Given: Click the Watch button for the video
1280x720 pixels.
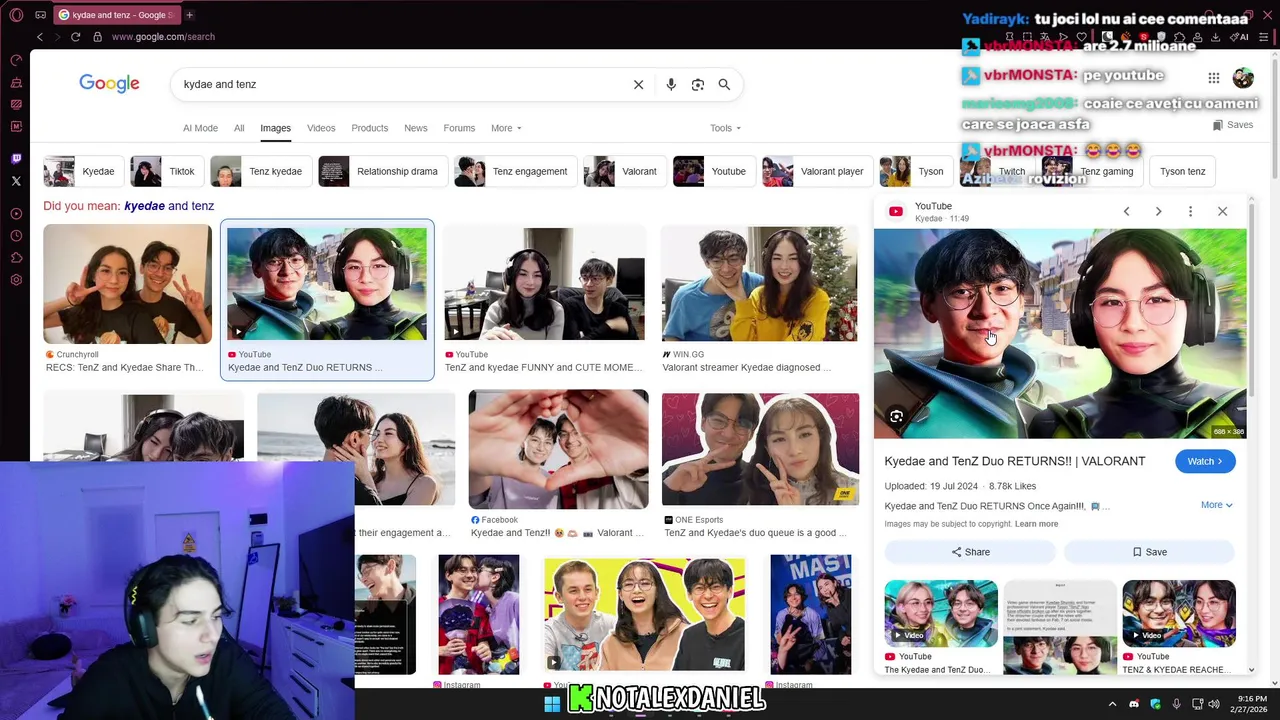Looking at the screenshot, I should click(1205, 461).
